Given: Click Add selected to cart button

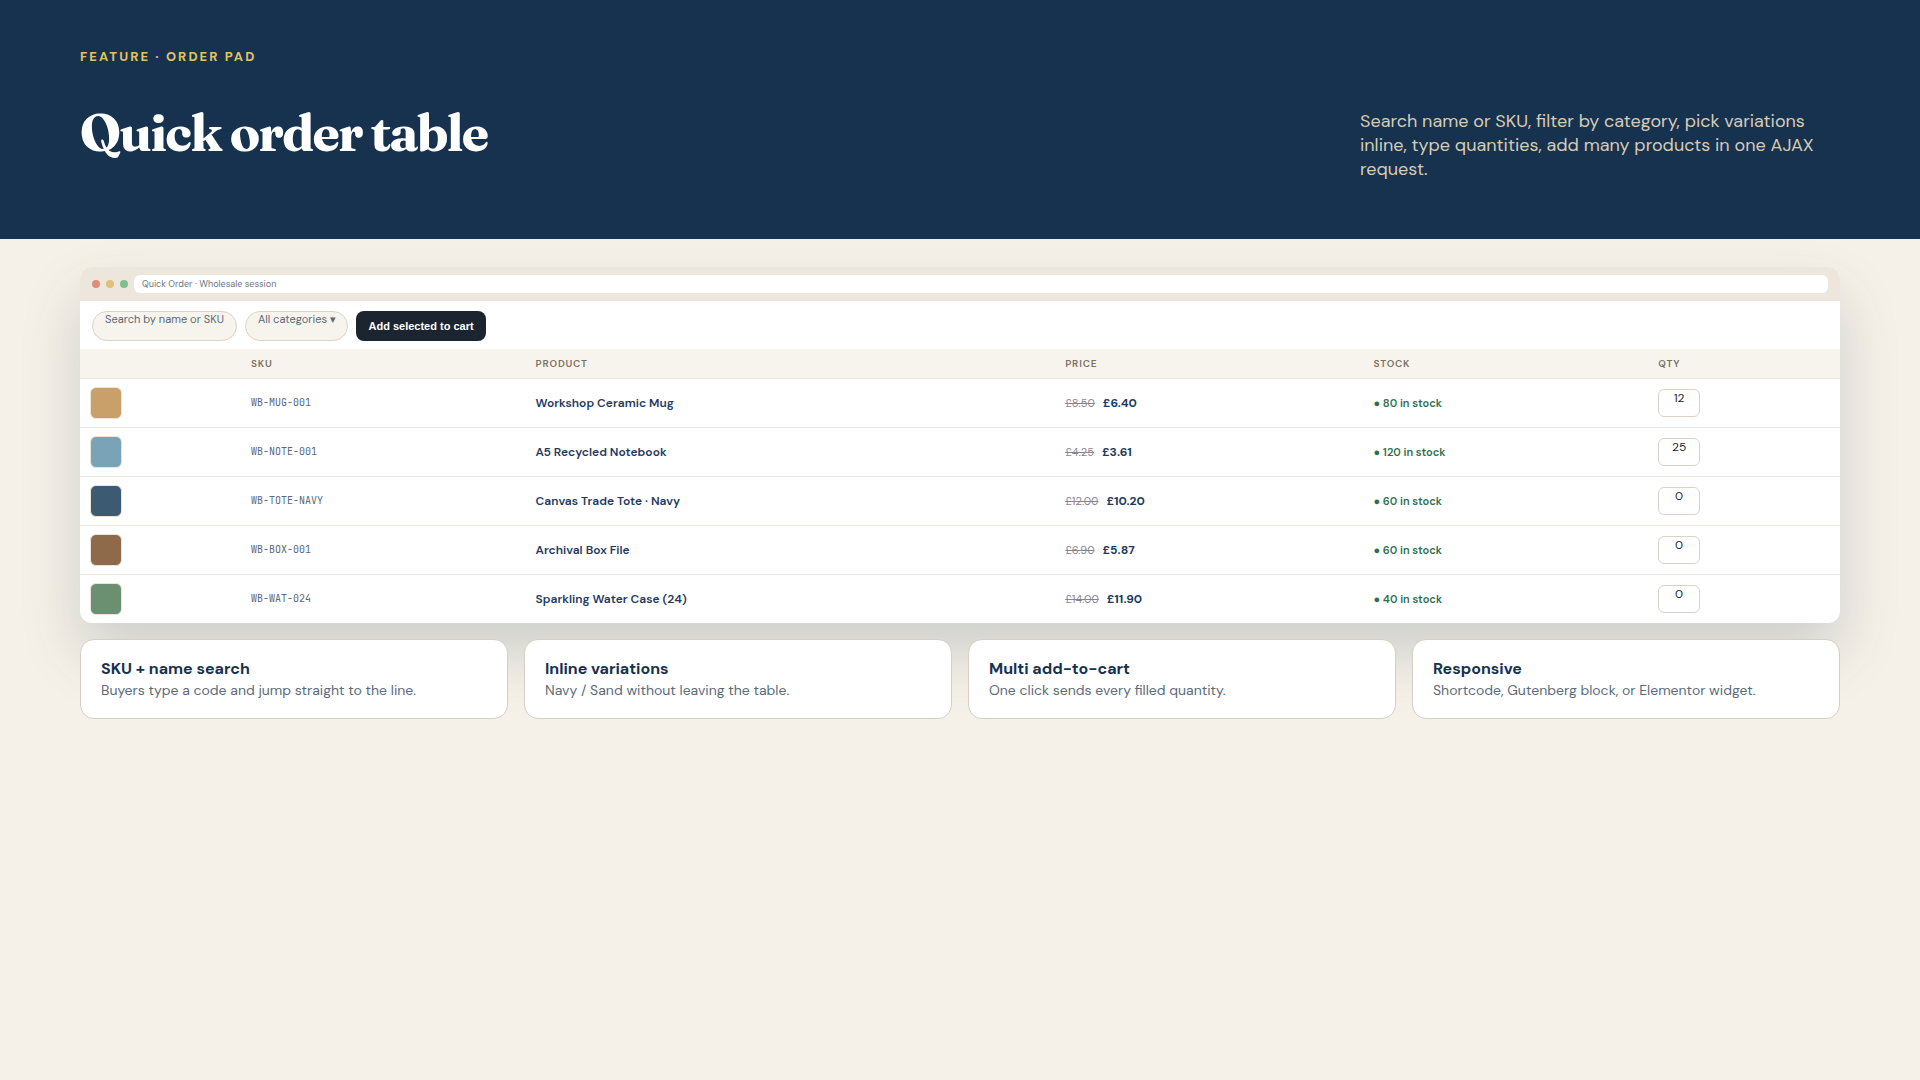Looking at the screenshot, I should tap(421, 326).
